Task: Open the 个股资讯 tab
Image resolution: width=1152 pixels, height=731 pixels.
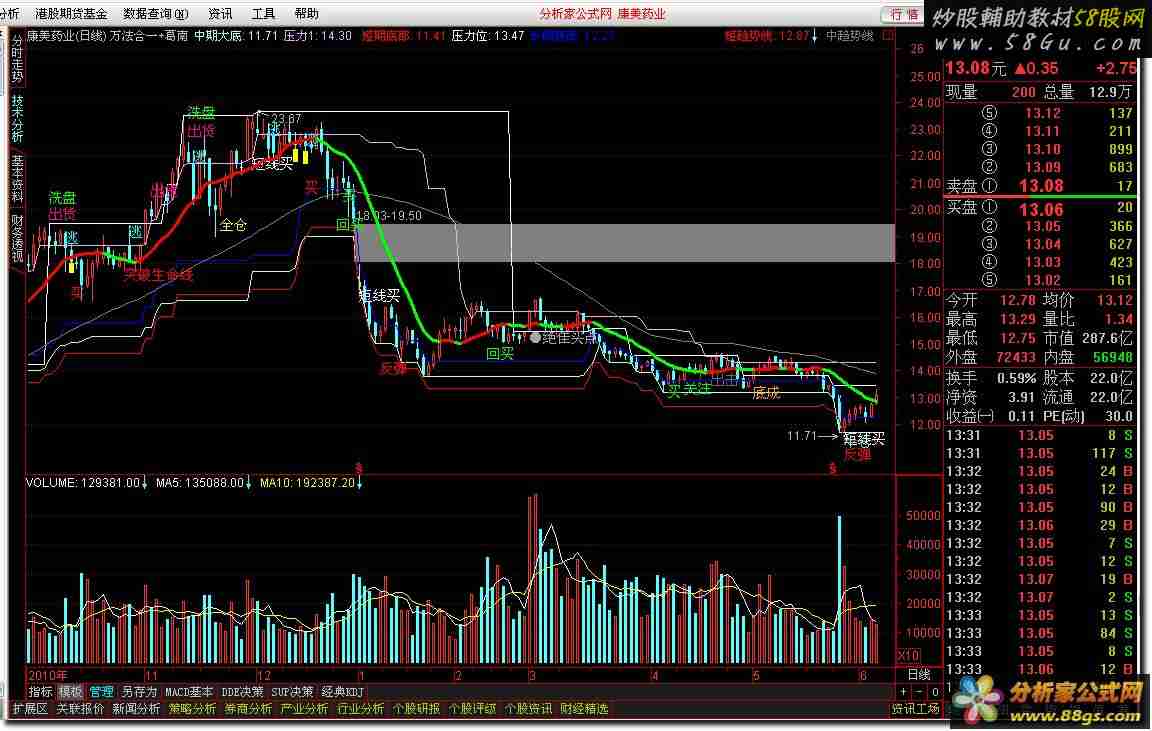Action: click(528, 709)
